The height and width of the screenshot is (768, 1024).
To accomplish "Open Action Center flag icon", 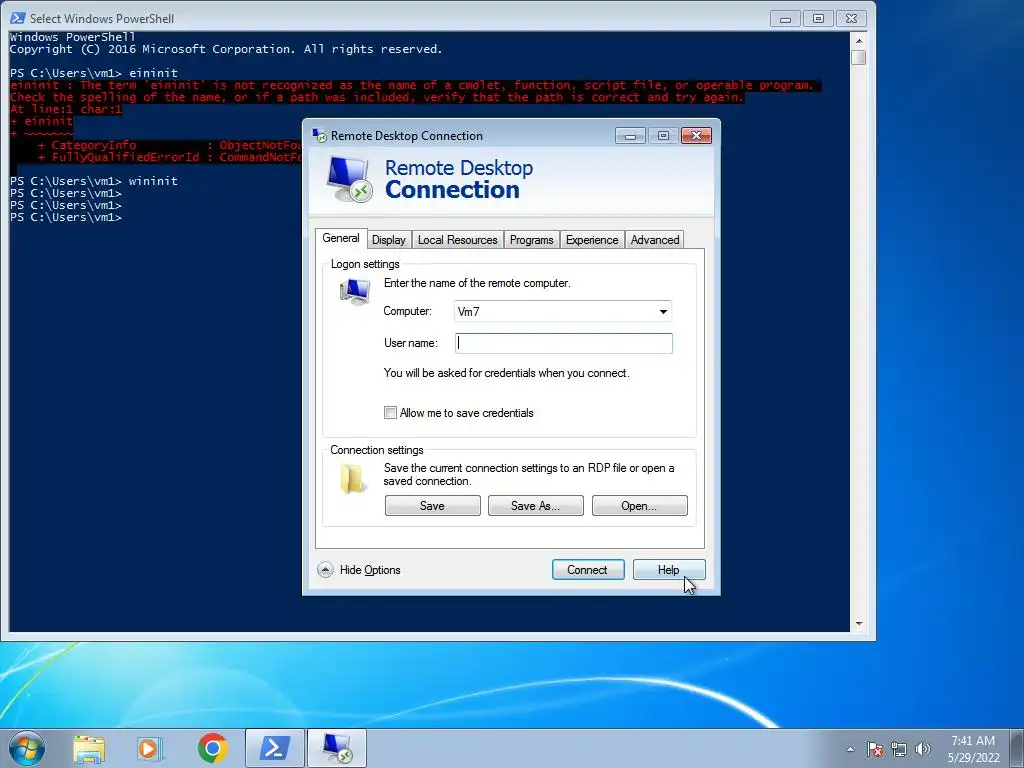I will pos(875,749).
